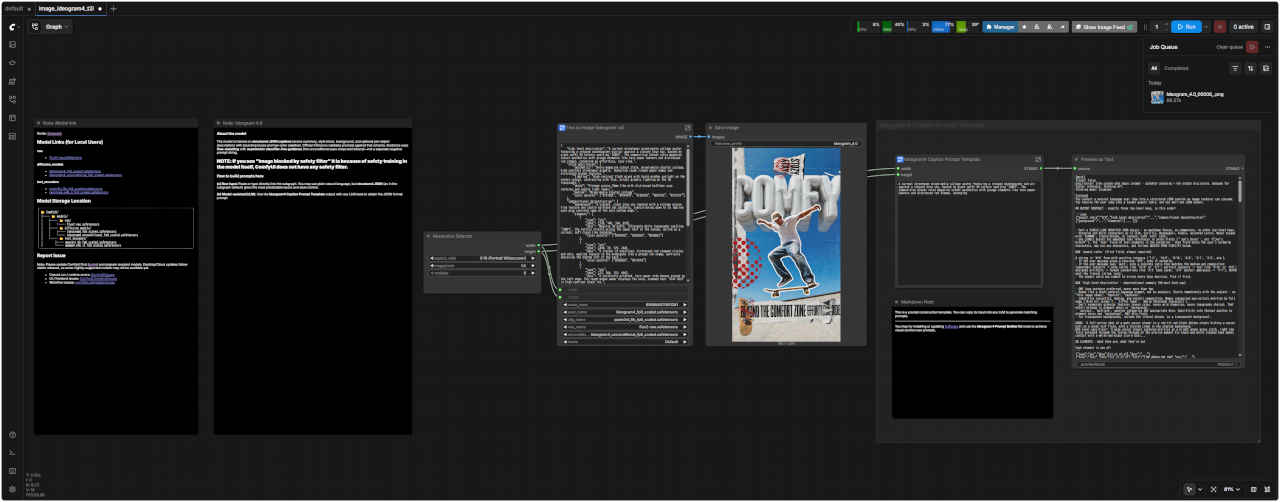
Task: Click select mode icon in bottom-right toolbar
Action: click(1189, 489)
